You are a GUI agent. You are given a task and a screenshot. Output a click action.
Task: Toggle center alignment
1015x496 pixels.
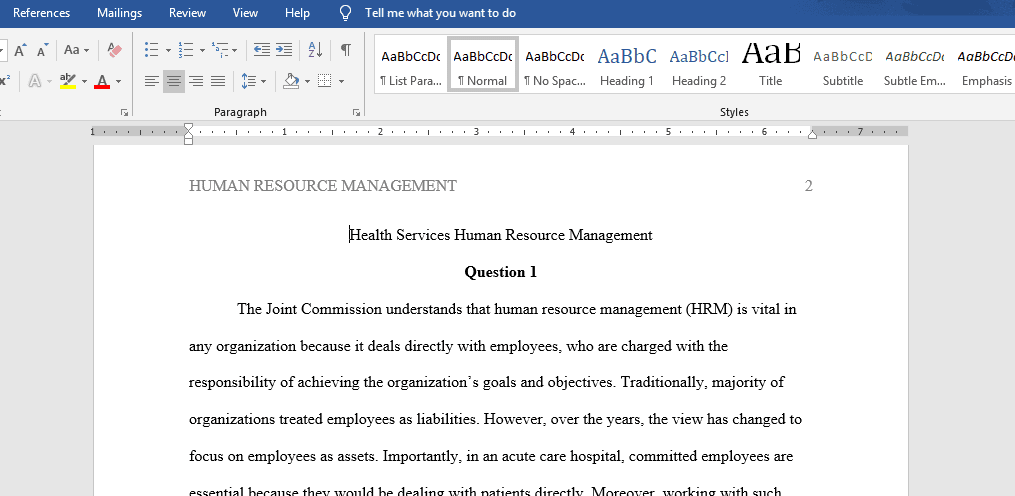tap(173, 82)
